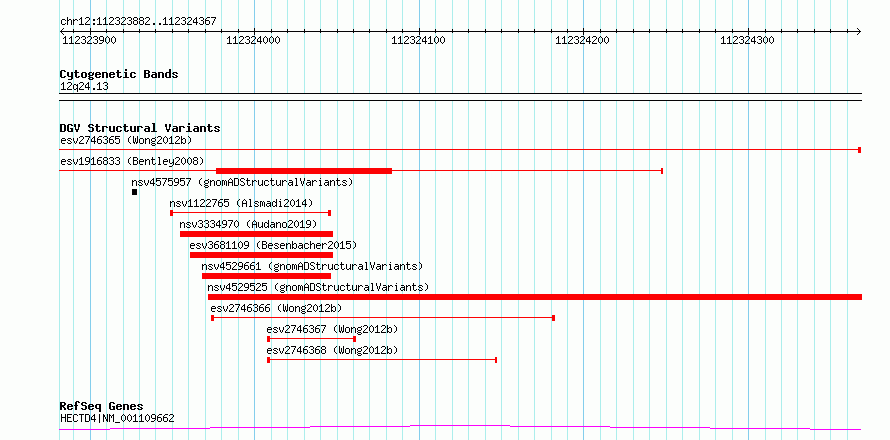The width and height of the screenshot is (890, 440).
Task: Click the esv2746365 right end marker
Action: click(860, 150)
